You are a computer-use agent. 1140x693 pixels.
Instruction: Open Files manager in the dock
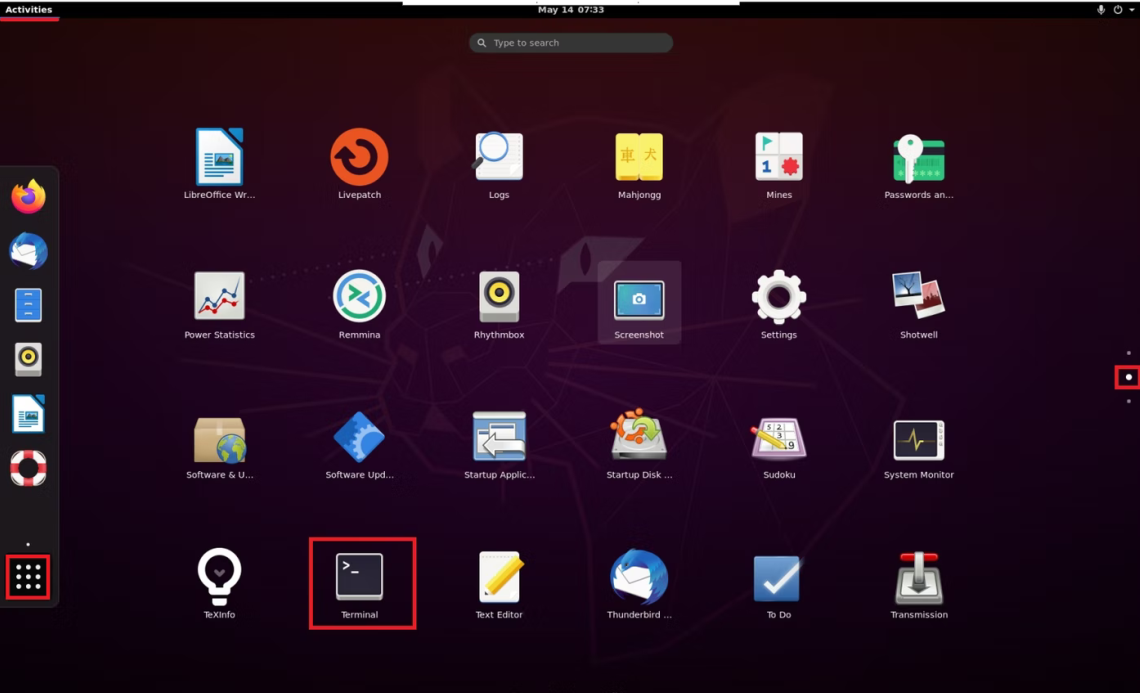[28, 305]
